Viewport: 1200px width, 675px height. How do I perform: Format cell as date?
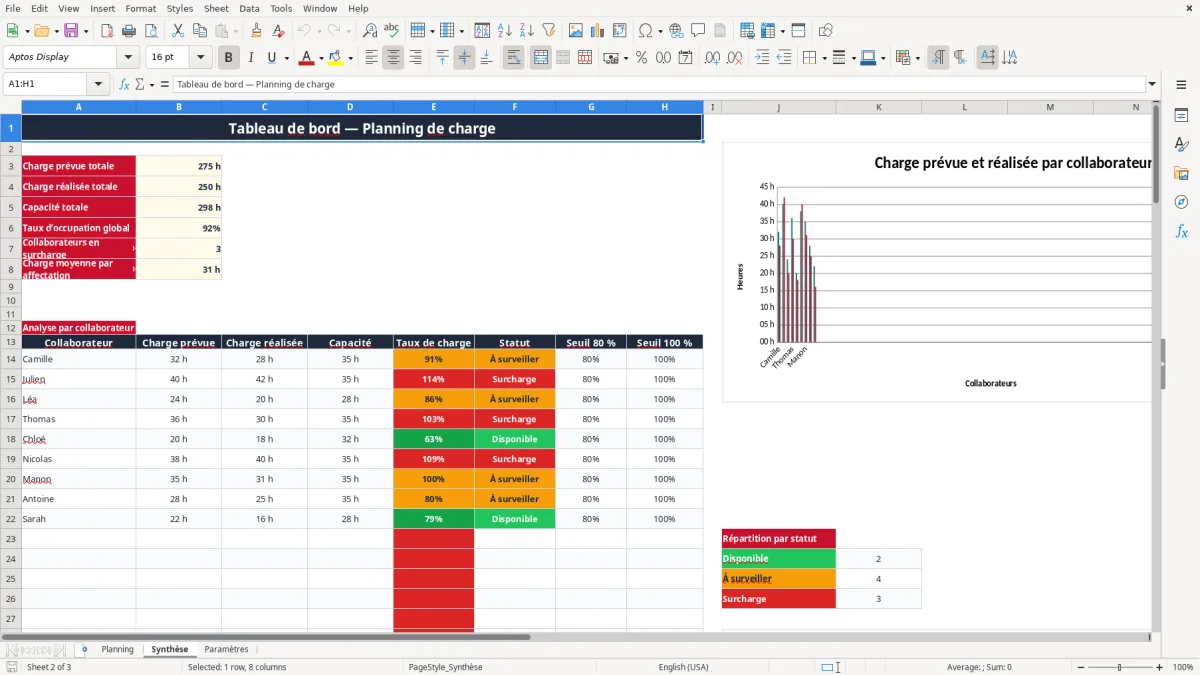685,58
